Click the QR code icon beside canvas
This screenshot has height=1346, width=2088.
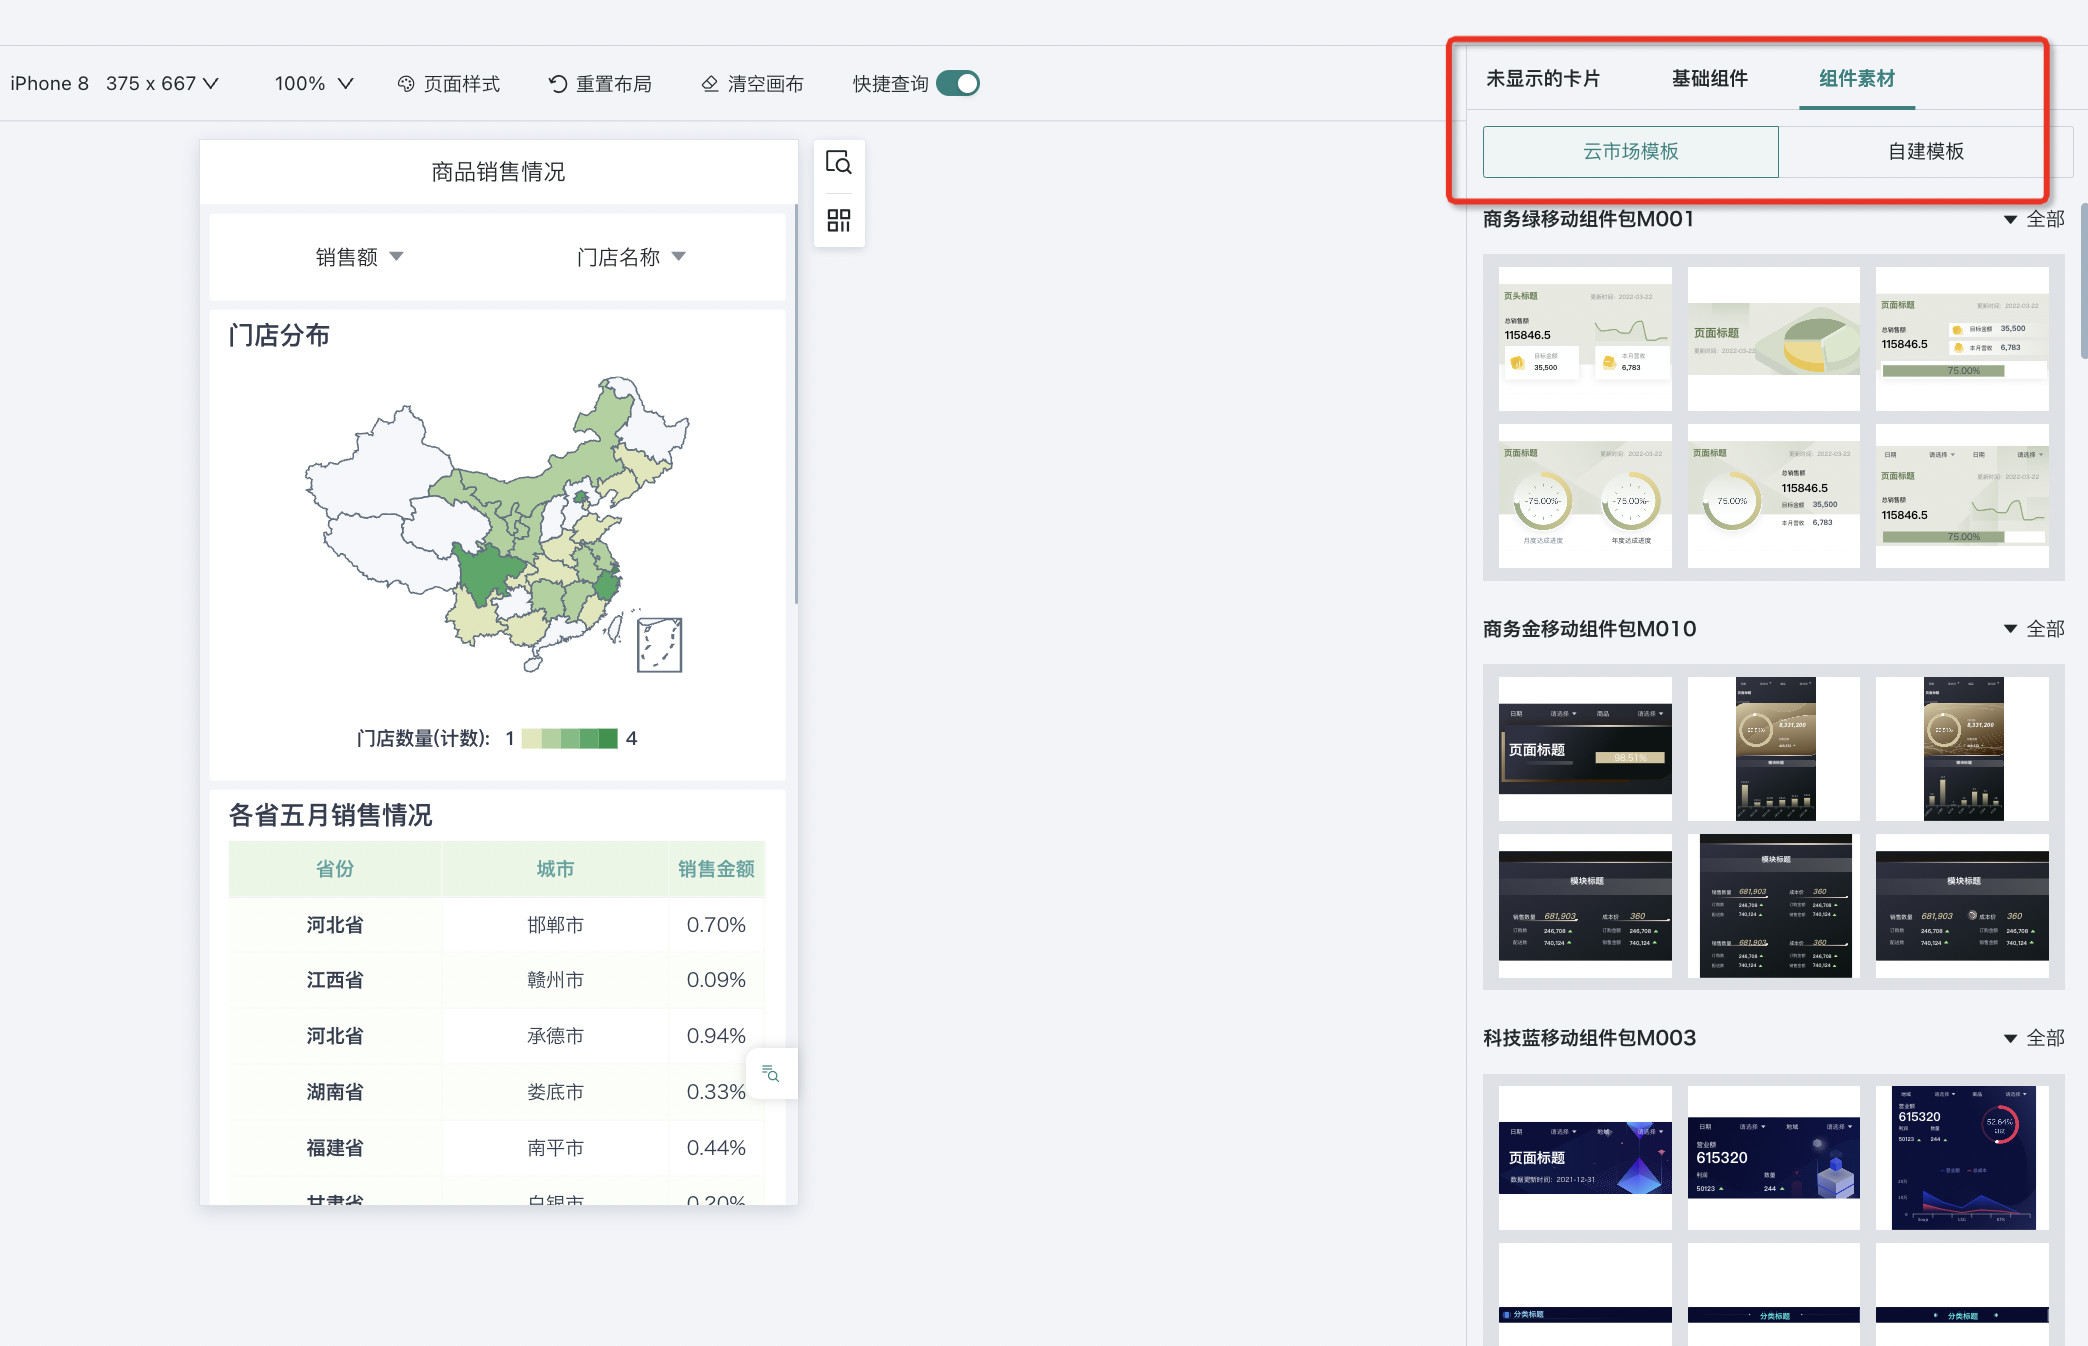click(x=838, y=220)
